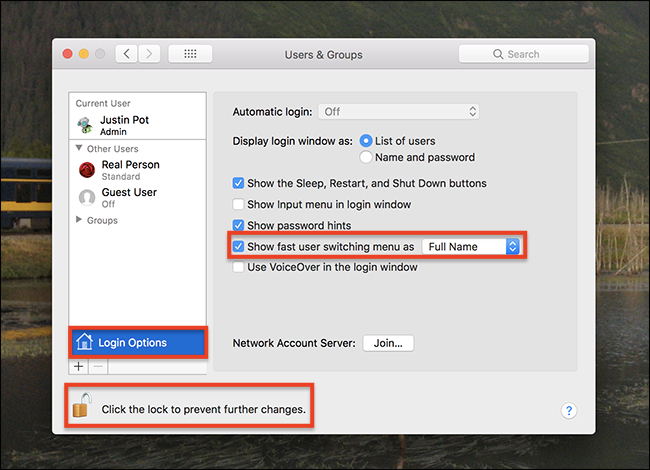Expand the Groups disclosure triangle

(79, 220)
